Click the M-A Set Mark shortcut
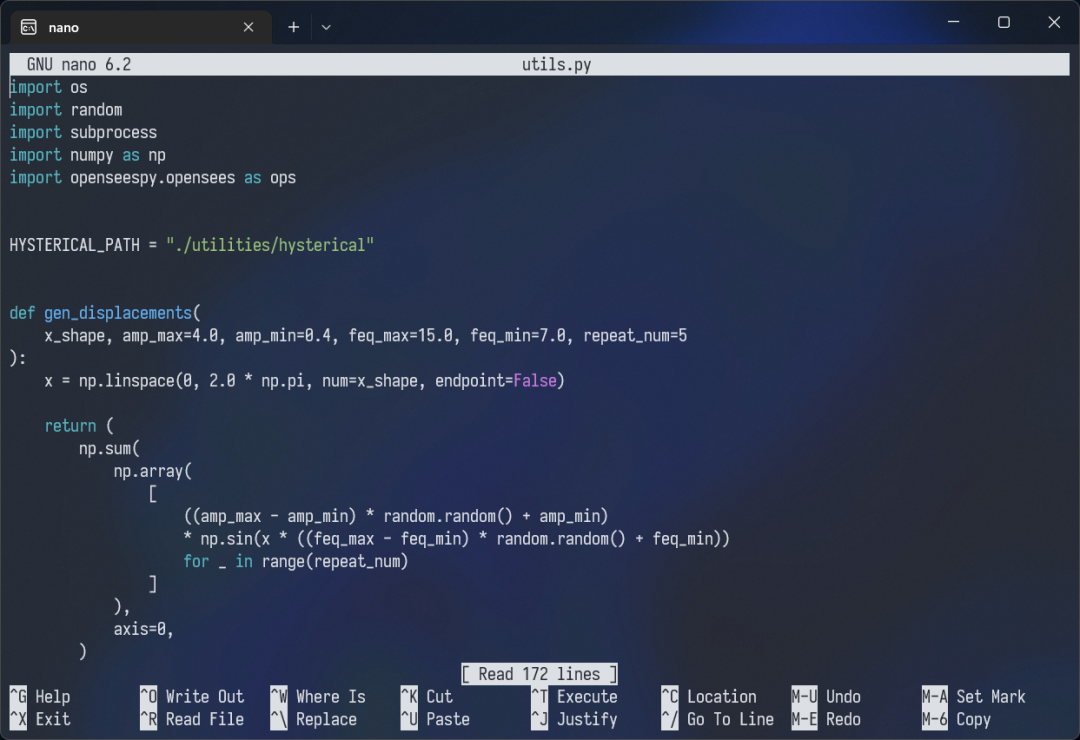This screenshot has height=740, width=1080. [974, 697]
